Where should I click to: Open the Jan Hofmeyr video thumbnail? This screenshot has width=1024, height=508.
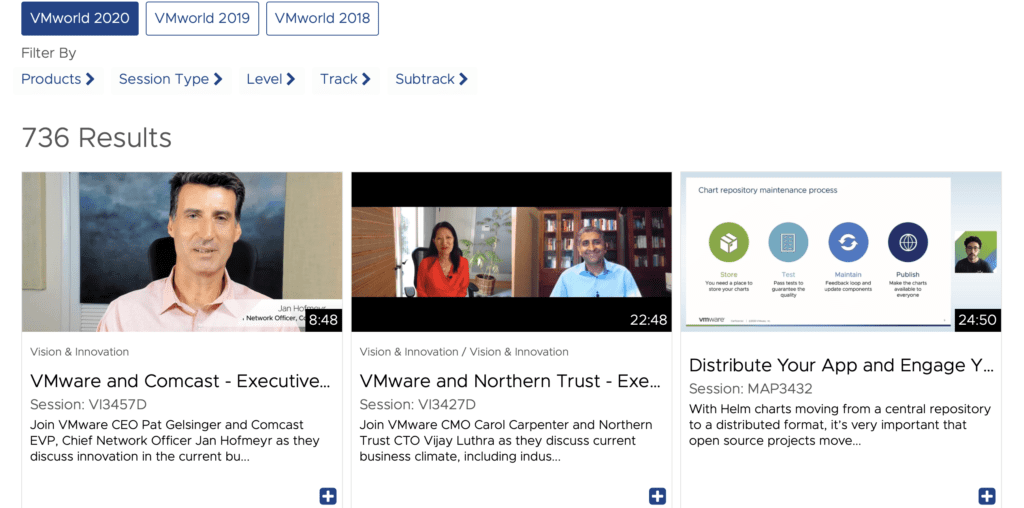182,252
